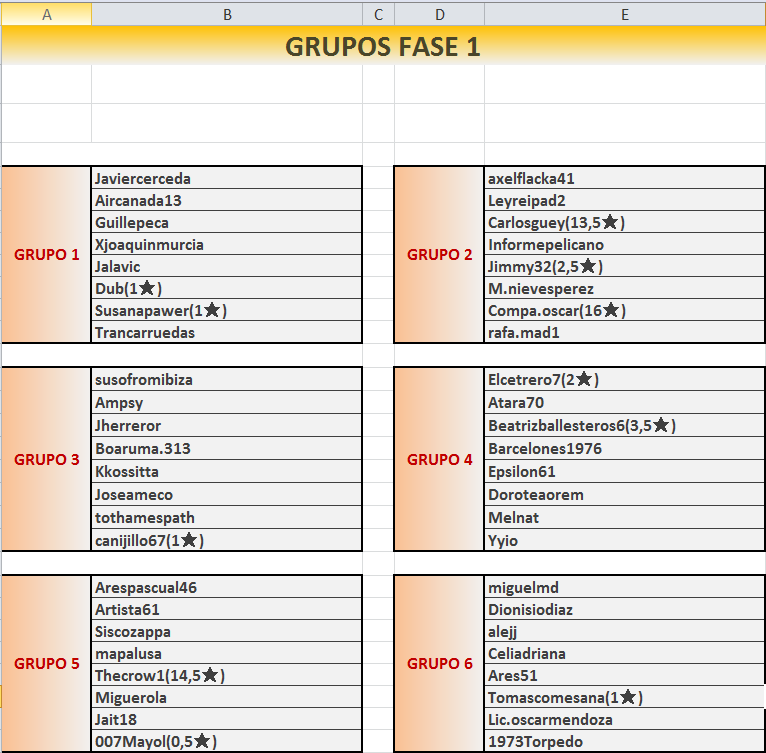Select the GRUPO 6 label cell
This screenshot has height=753, width=766.
[439, 664]
